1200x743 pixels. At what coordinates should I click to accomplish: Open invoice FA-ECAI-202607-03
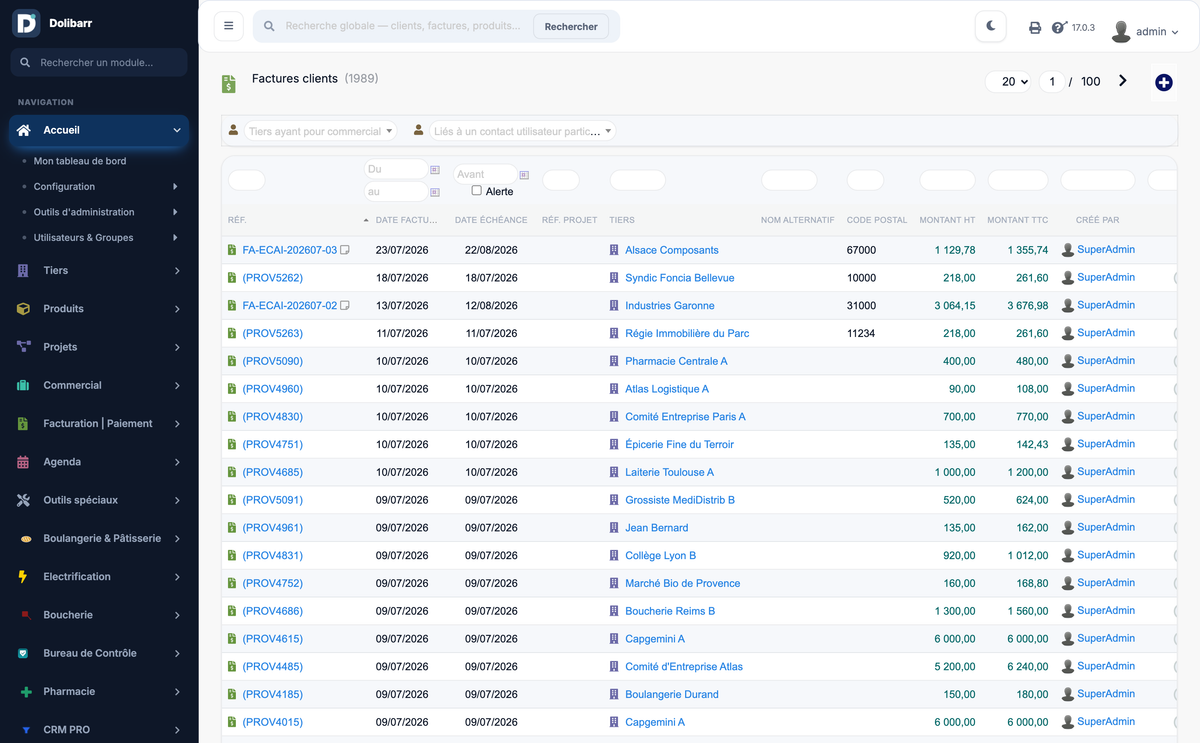click(x=290, y=250)
